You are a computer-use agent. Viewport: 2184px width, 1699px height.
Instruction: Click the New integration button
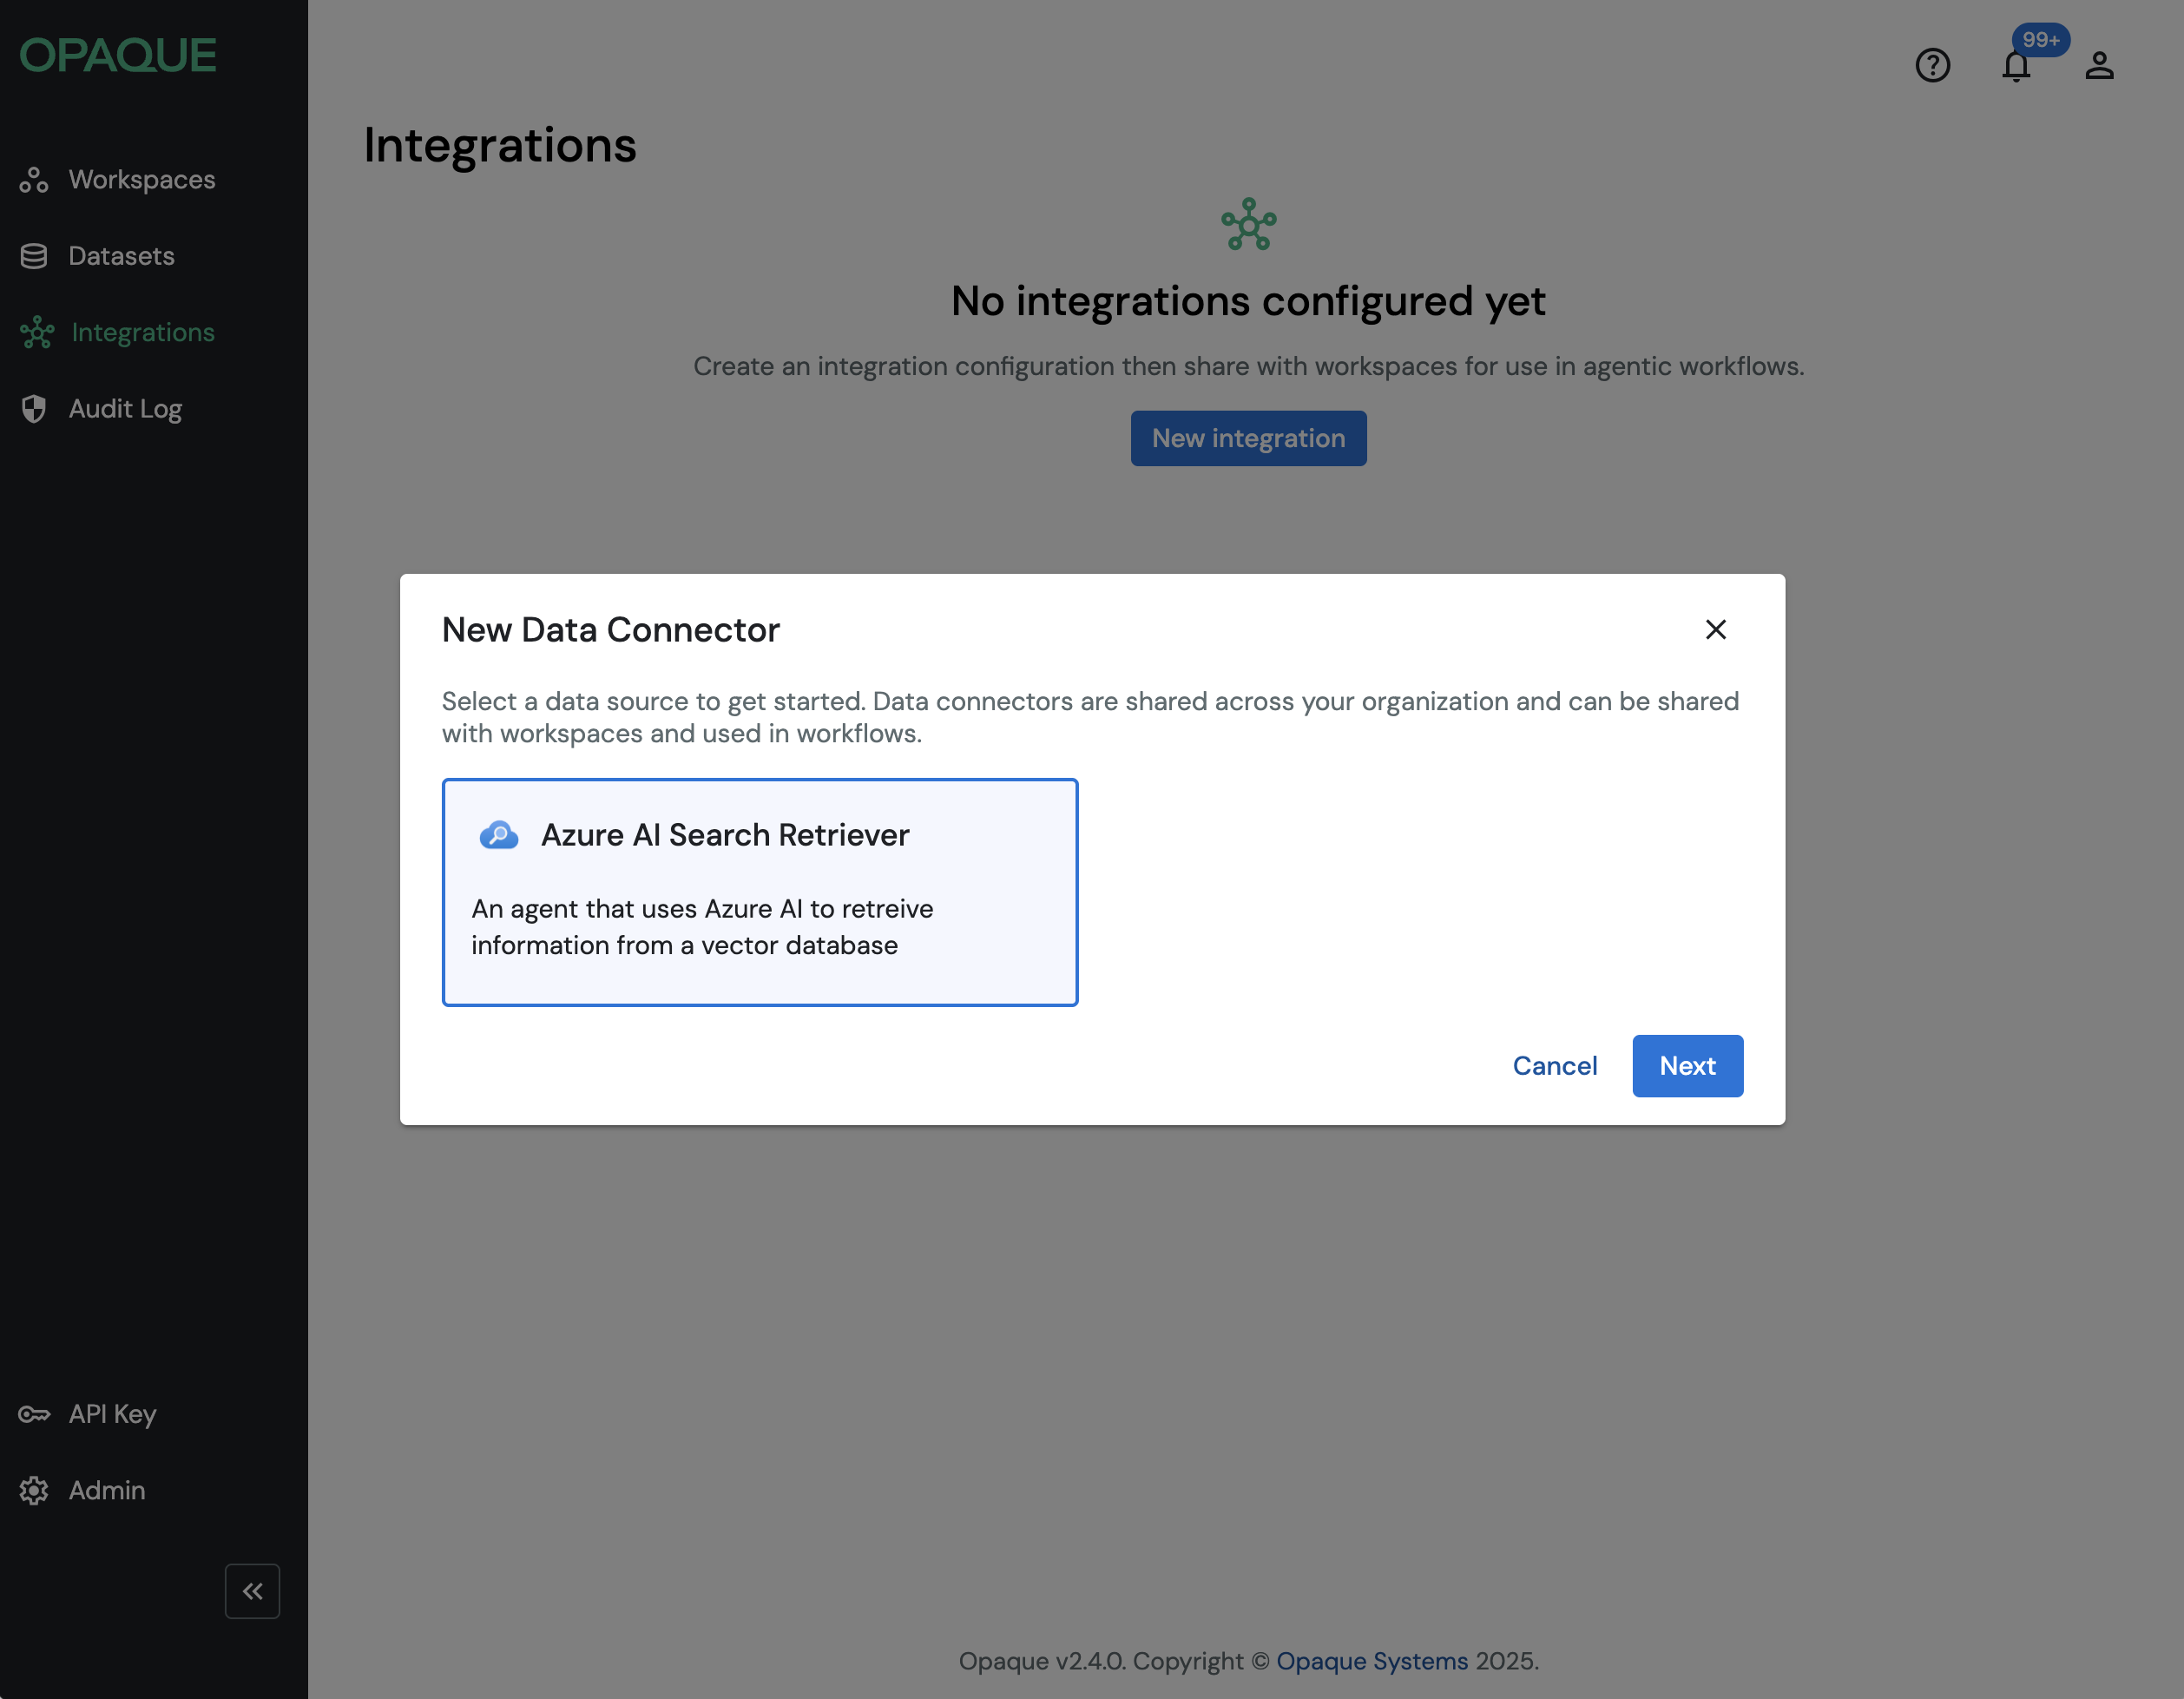1248,438
